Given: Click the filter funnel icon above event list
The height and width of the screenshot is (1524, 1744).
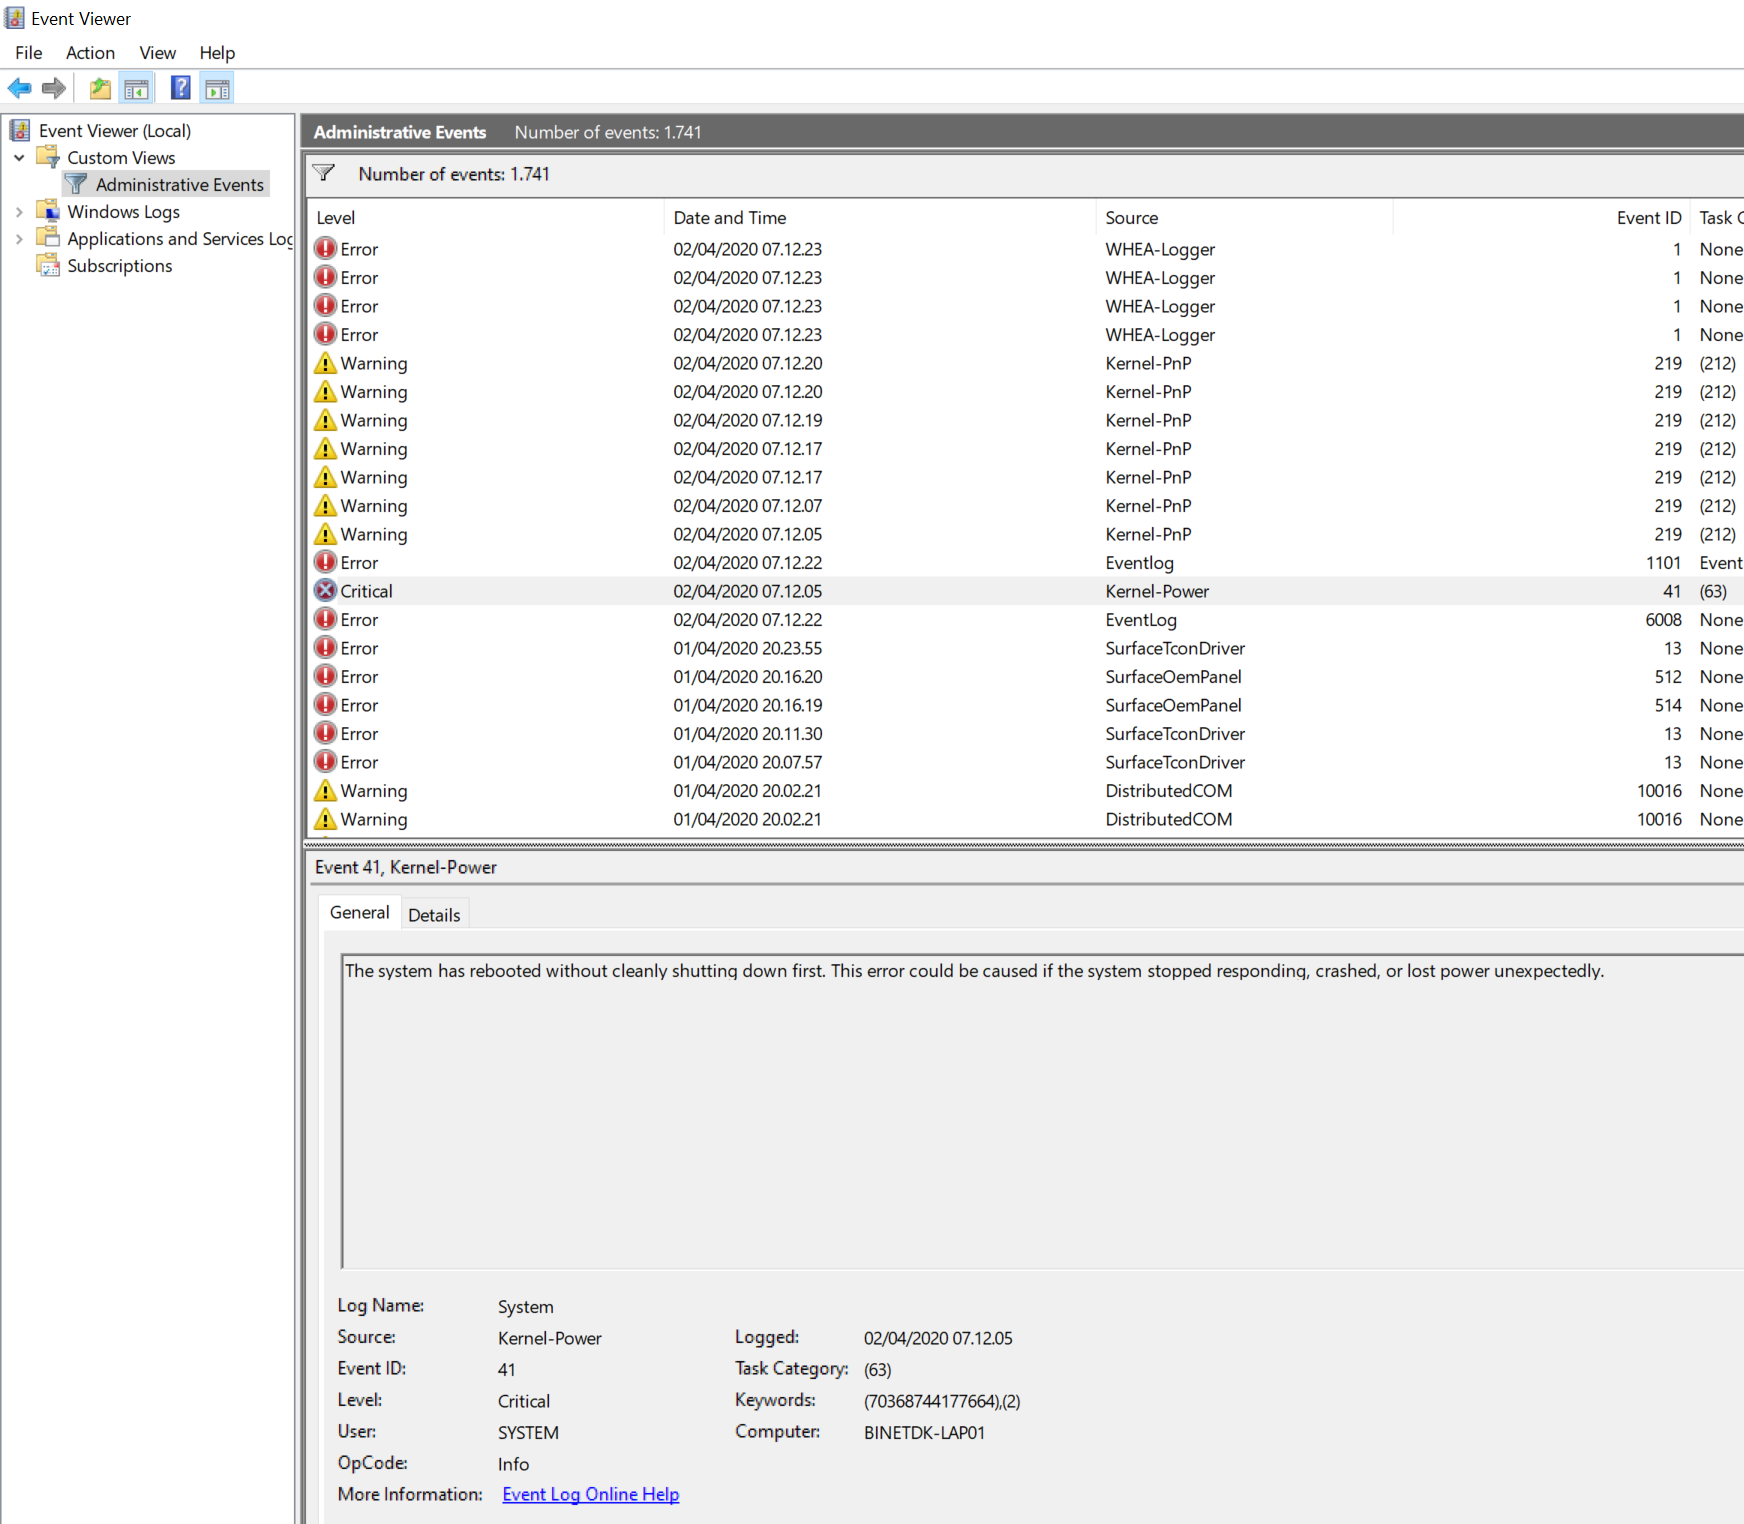Looking at the screenshot, I should pyautogui.click(x=324, y=173).
